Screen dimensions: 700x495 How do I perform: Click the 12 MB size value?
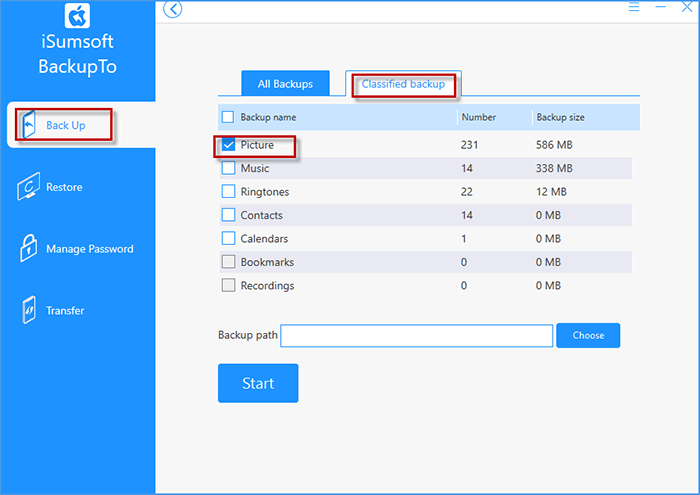(x=551, y=192)
